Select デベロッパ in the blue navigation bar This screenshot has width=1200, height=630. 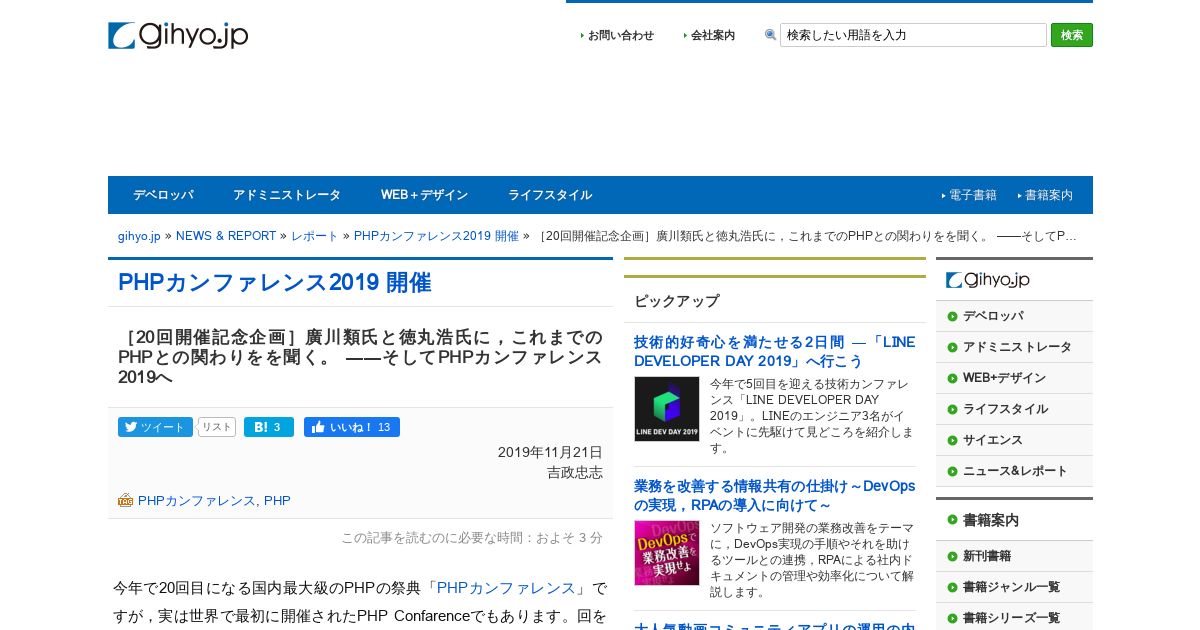(x=163, y=195)
